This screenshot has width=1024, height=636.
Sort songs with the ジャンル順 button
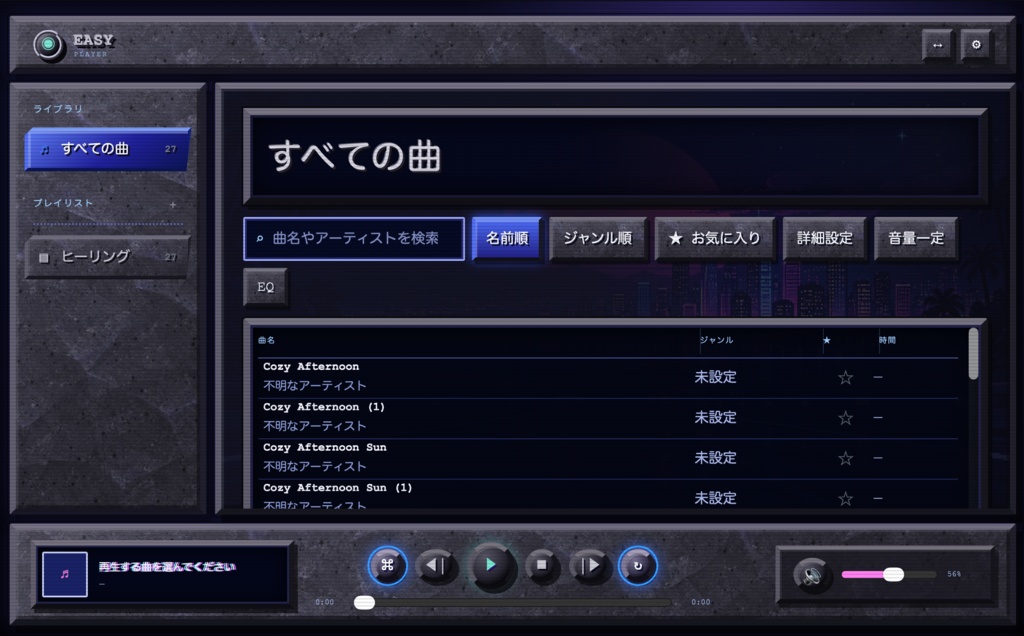coord(598,238)
